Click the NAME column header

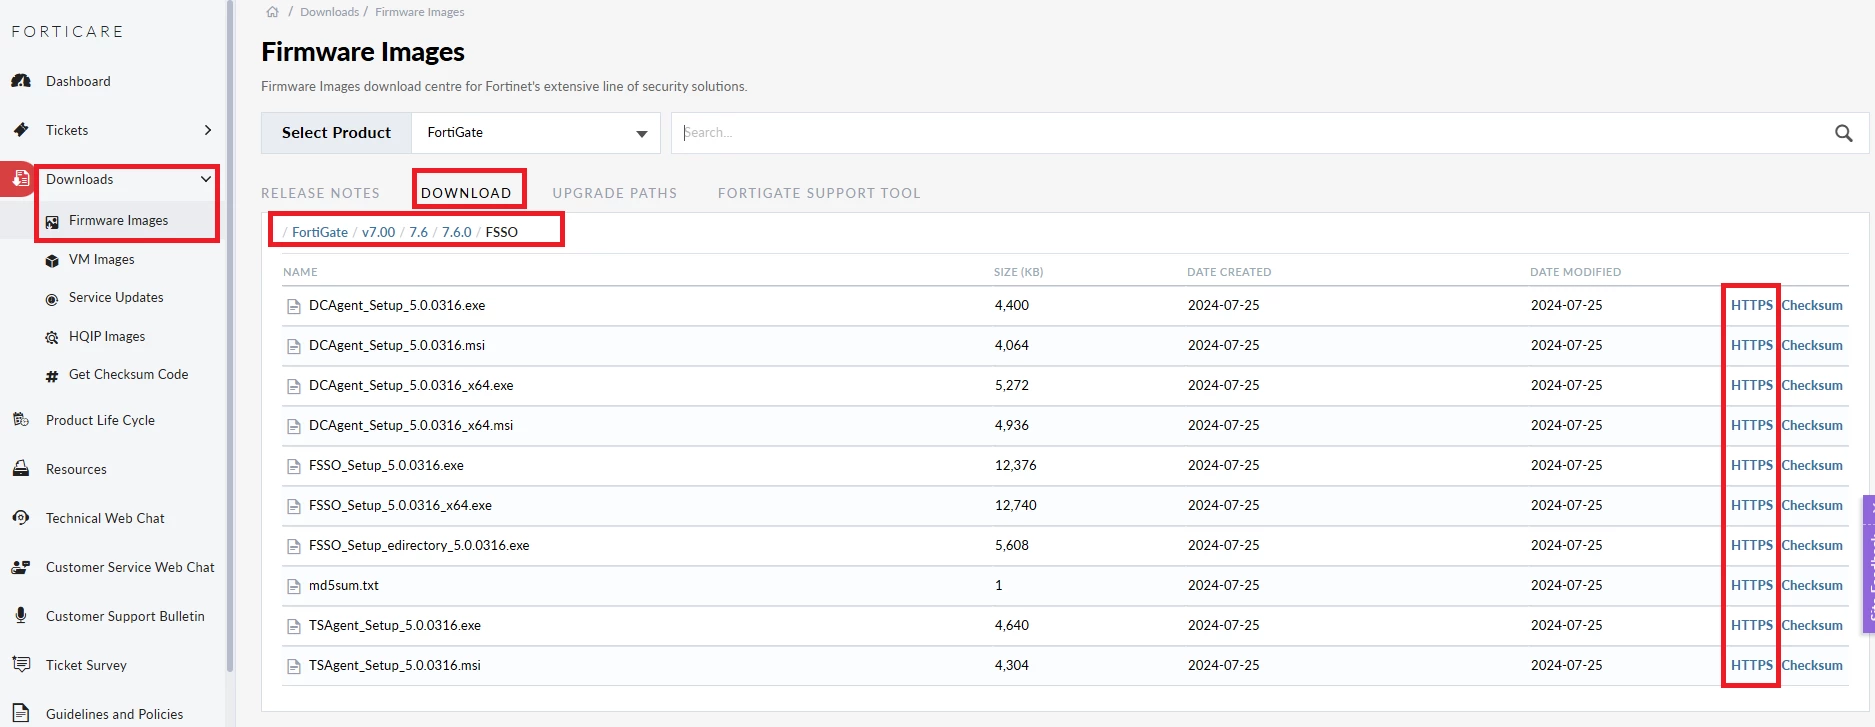tap(300, 272)
